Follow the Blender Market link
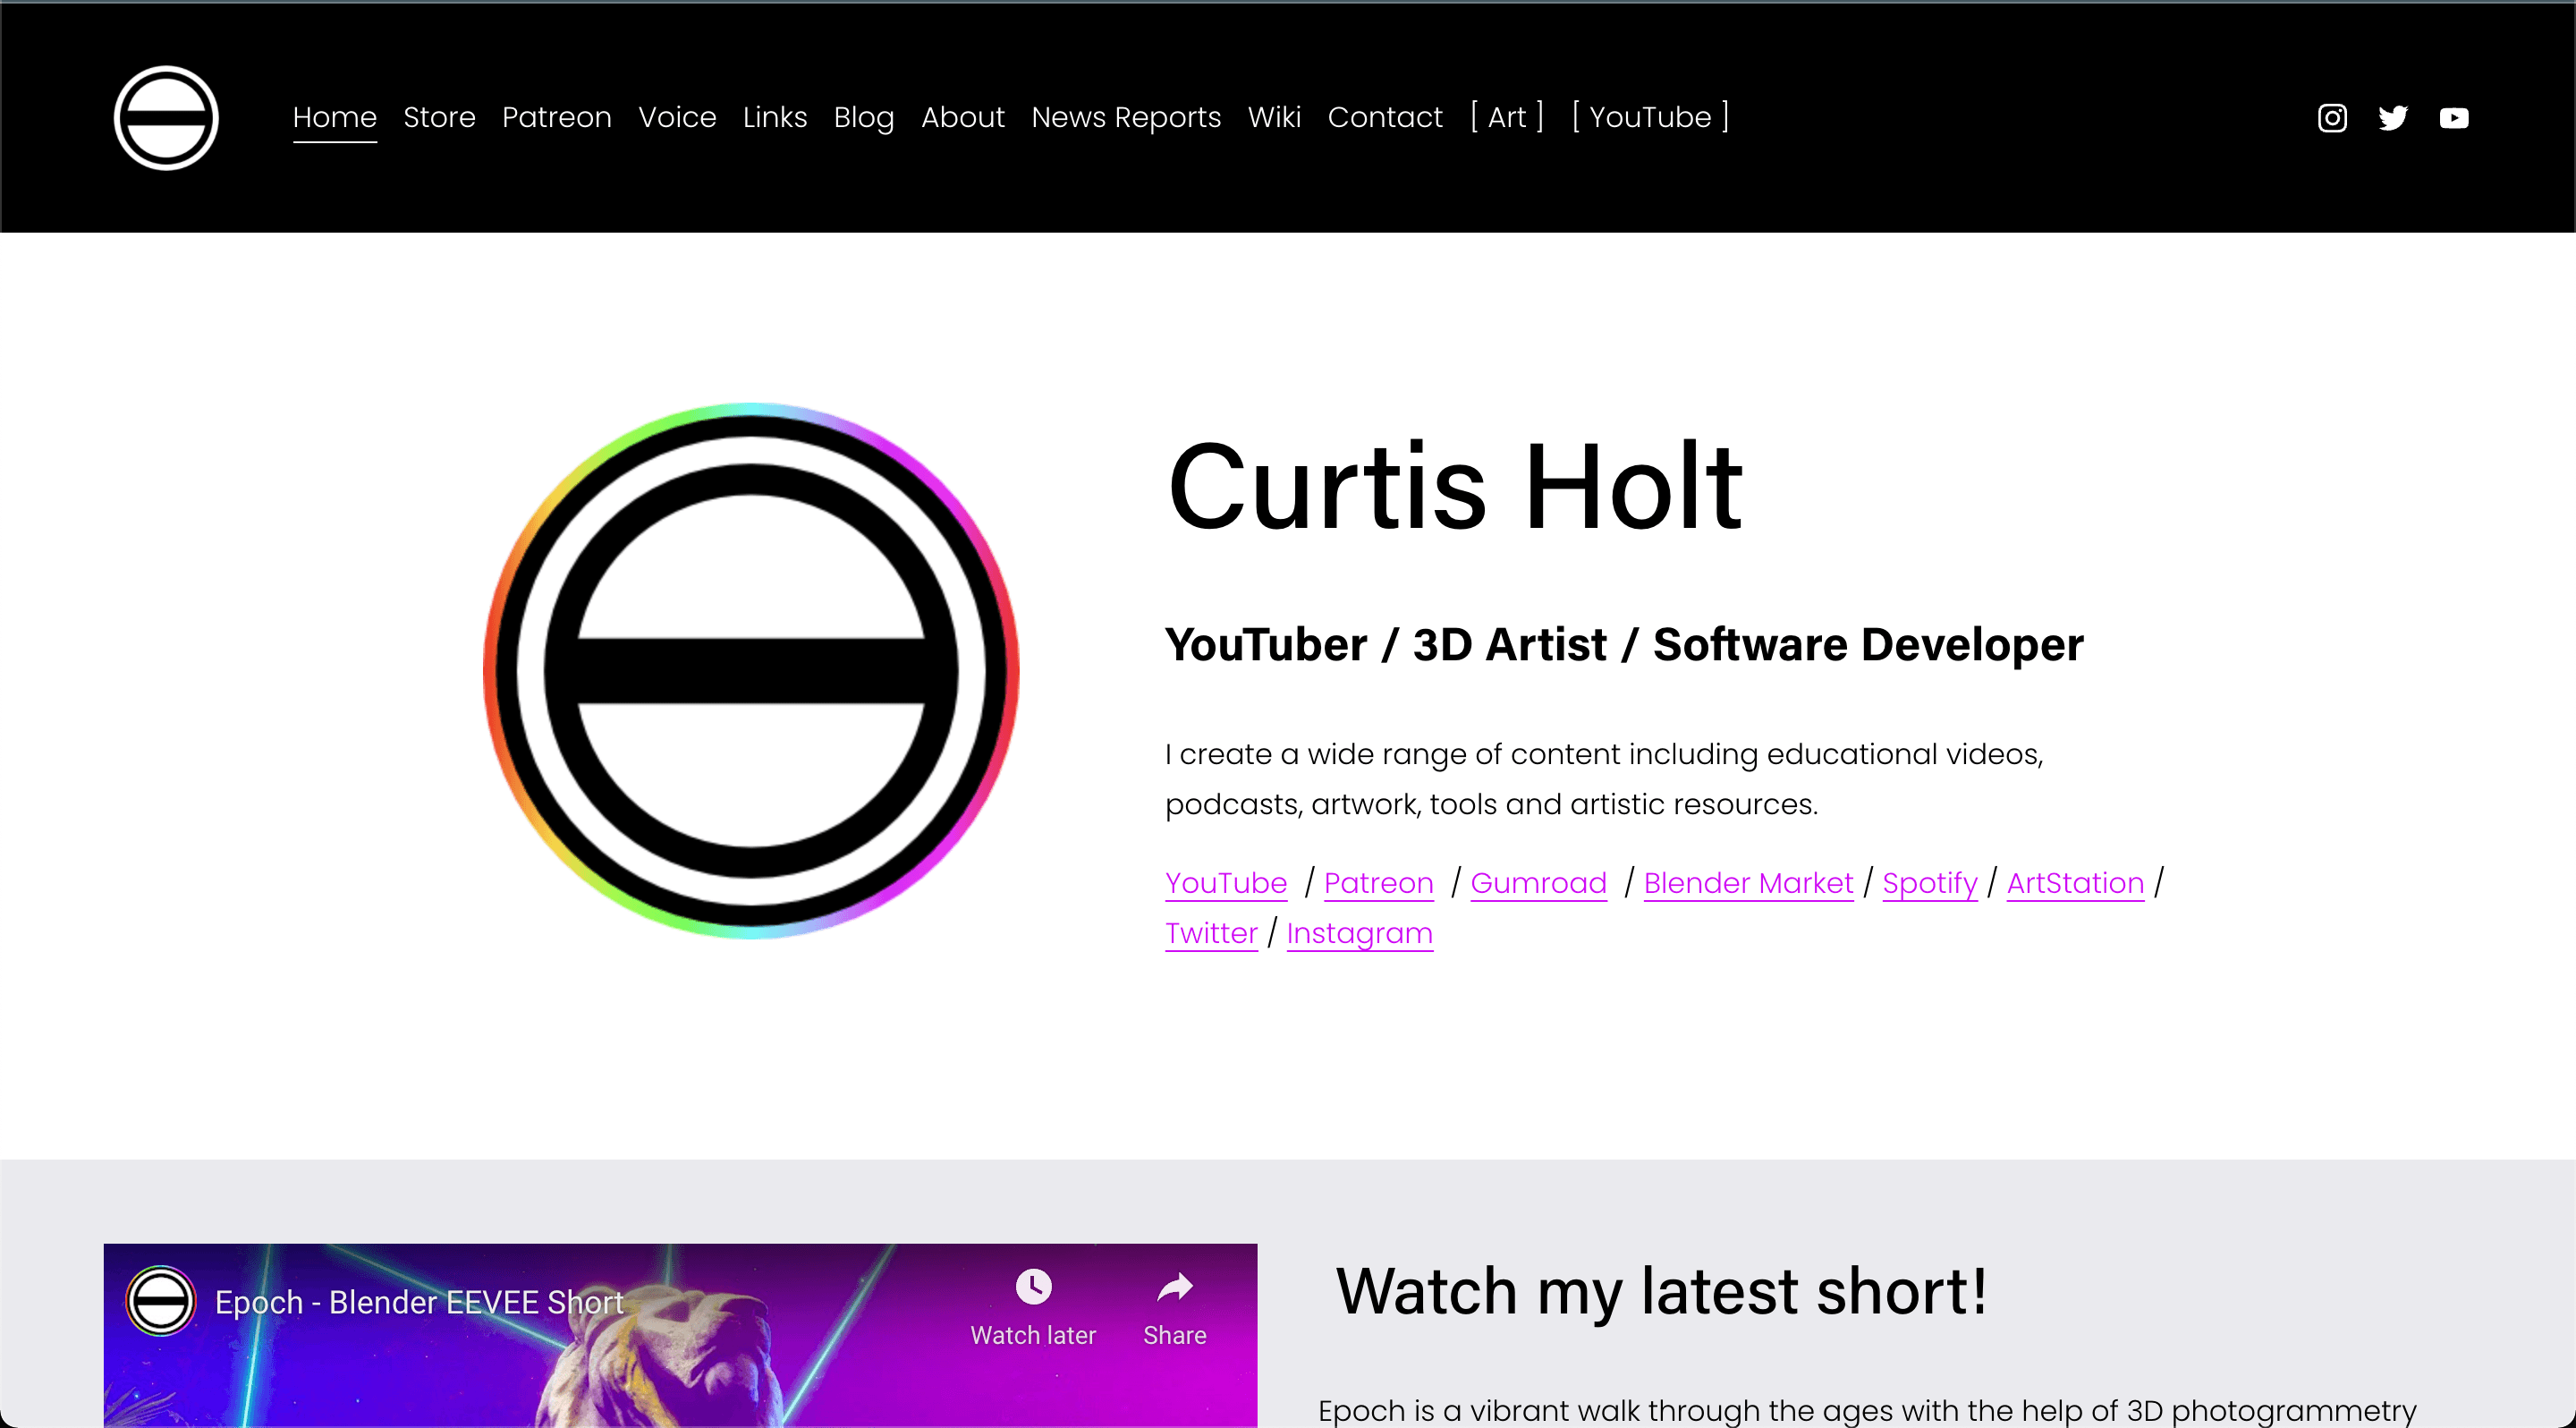 click(1749, 883)
